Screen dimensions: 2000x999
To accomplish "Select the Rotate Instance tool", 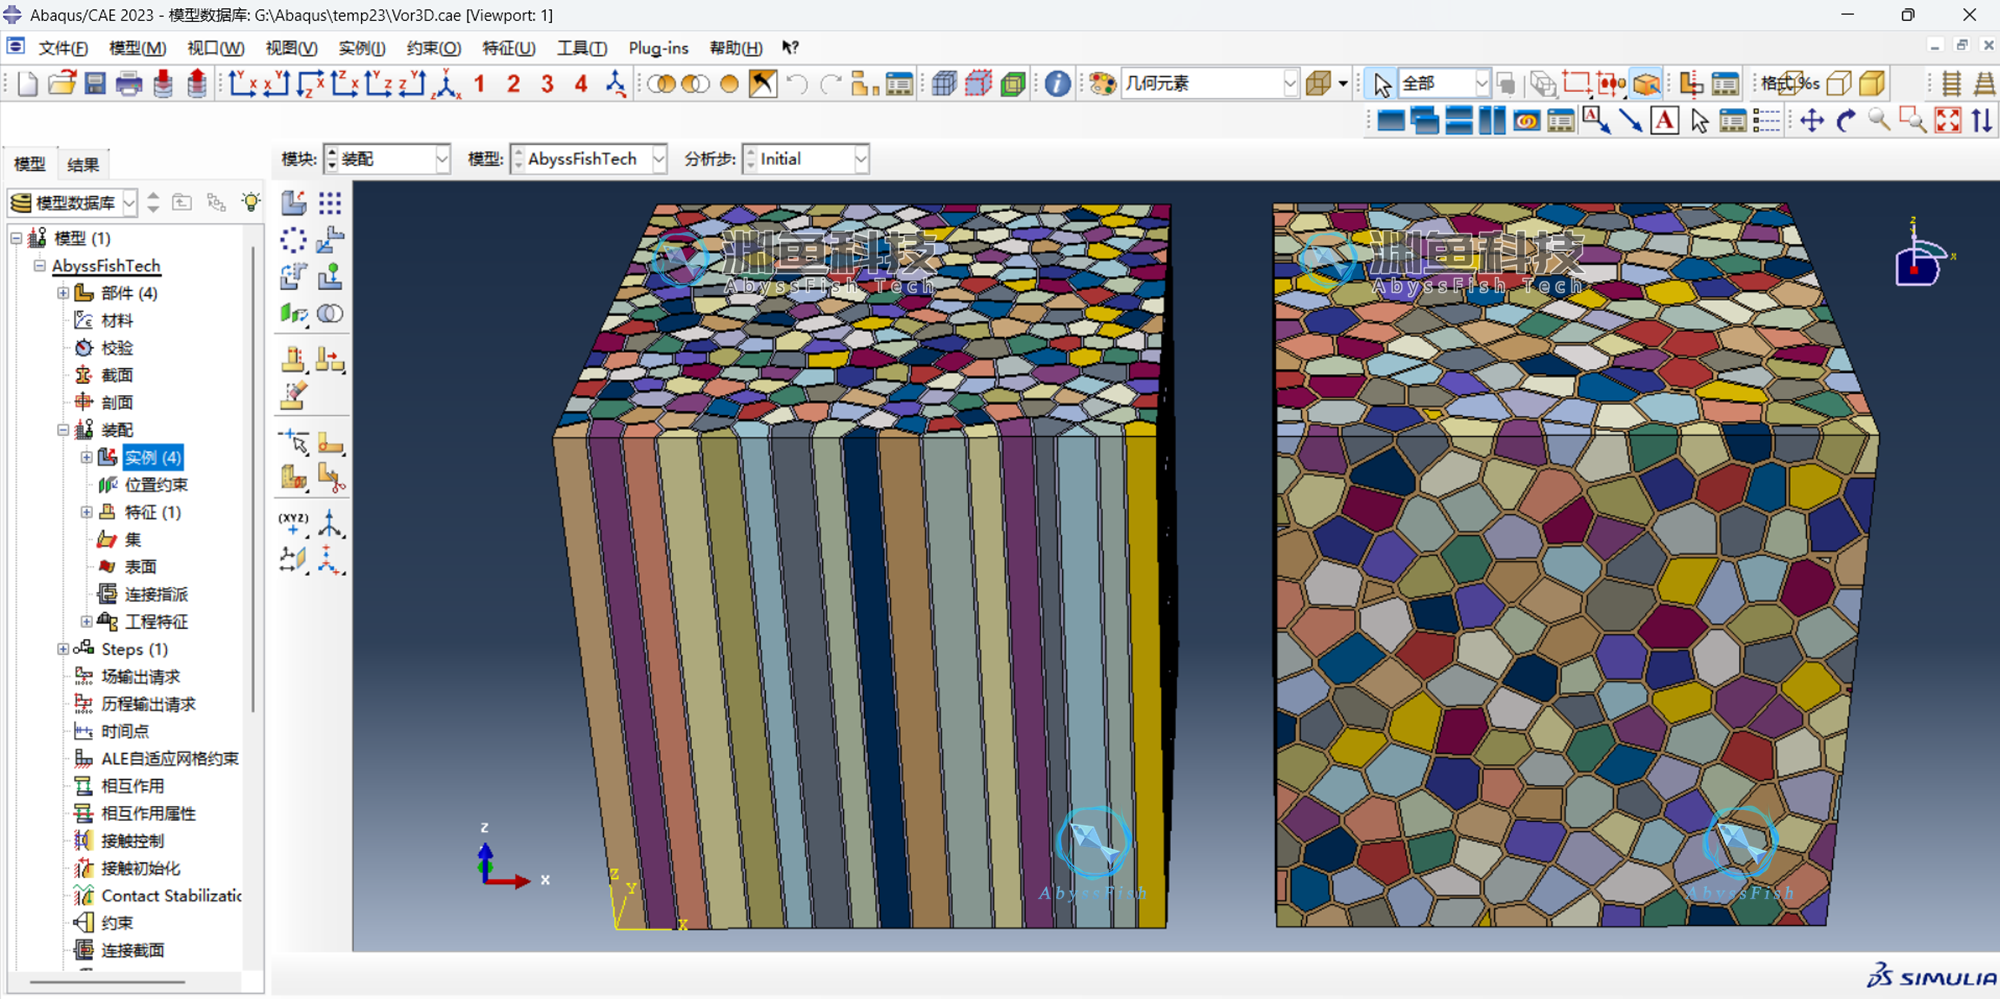I will [x=294, y=276].
